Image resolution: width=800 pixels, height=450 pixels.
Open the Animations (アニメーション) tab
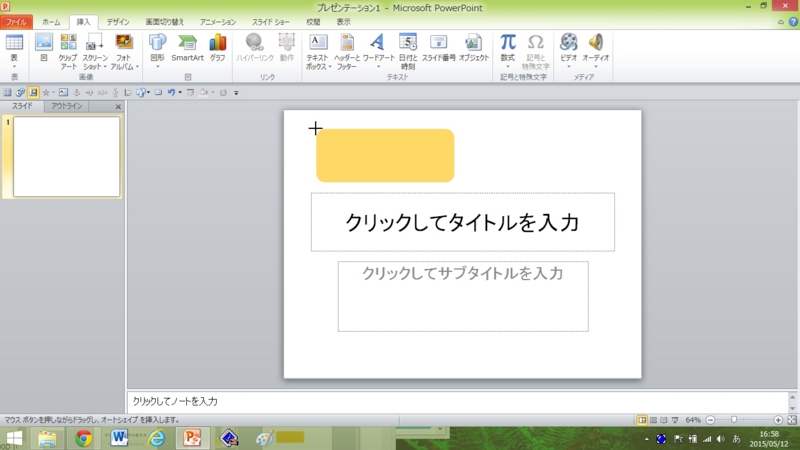click(x=218, y=22)
